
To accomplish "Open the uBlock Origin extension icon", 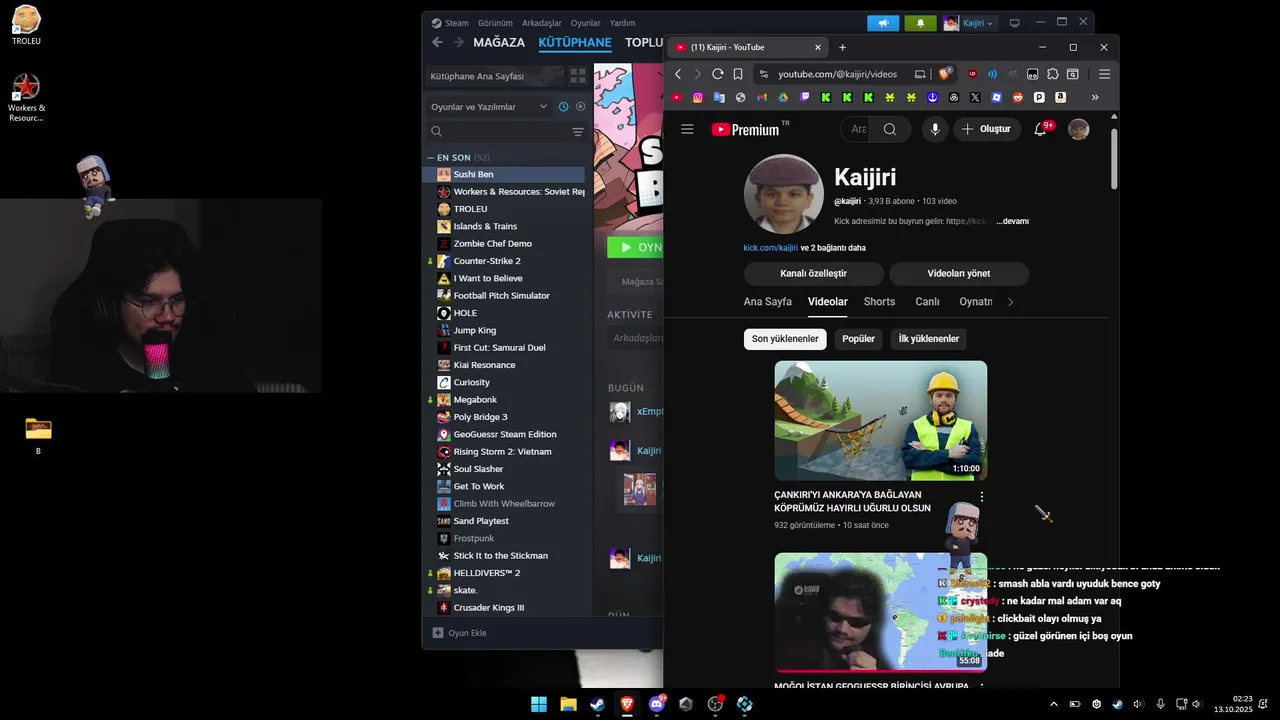I will pos(973,74).
